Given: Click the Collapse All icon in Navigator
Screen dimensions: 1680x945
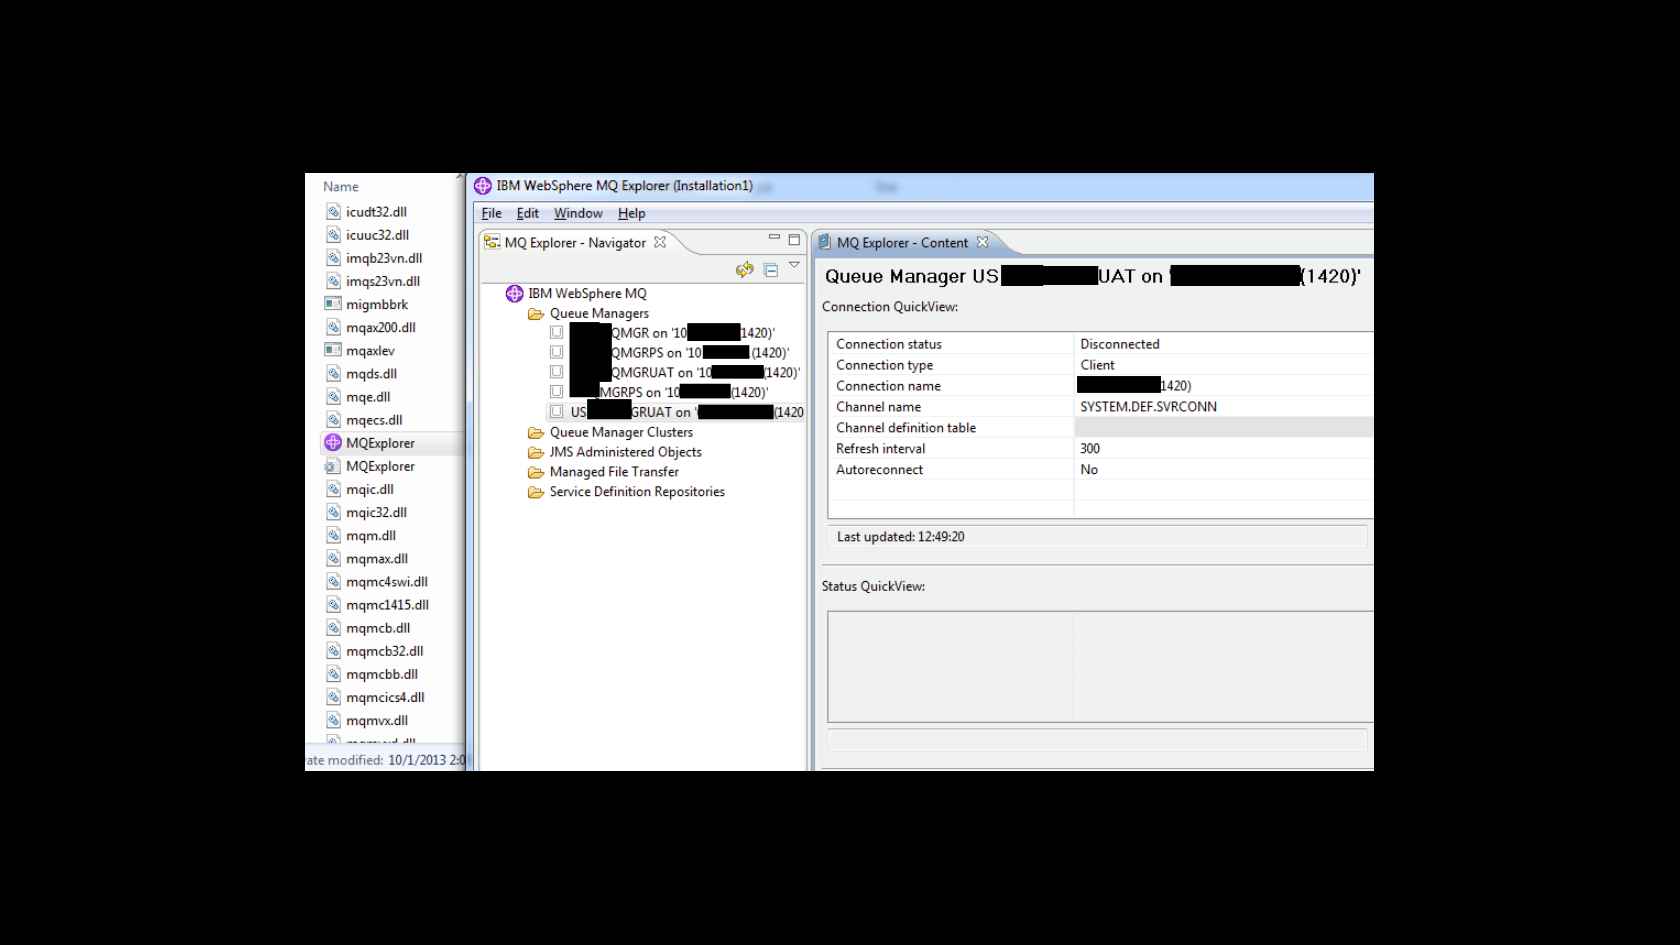Looking at the screenshot, I should (771, 270).
